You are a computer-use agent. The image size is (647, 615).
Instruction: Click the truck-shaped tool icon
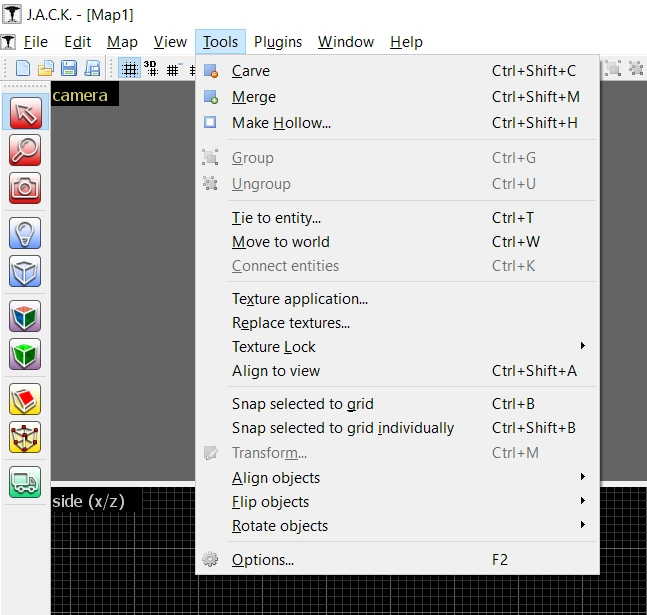[x=25, y=482]
